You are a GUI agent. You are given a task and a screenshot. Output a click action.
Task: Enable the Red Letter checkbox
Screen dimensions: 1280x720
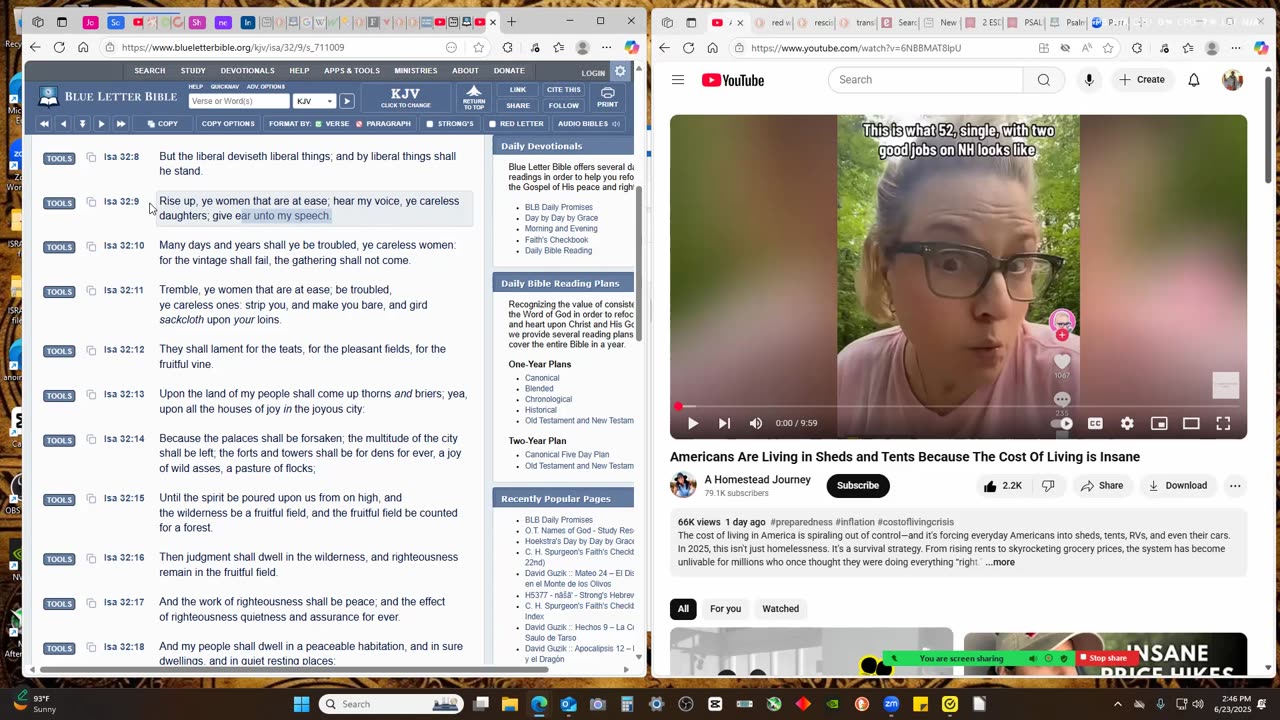(x=492, y=124)
